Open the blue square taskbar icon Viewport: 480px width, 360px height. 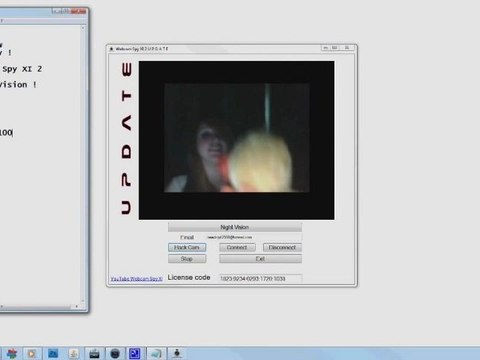[135, 353]
